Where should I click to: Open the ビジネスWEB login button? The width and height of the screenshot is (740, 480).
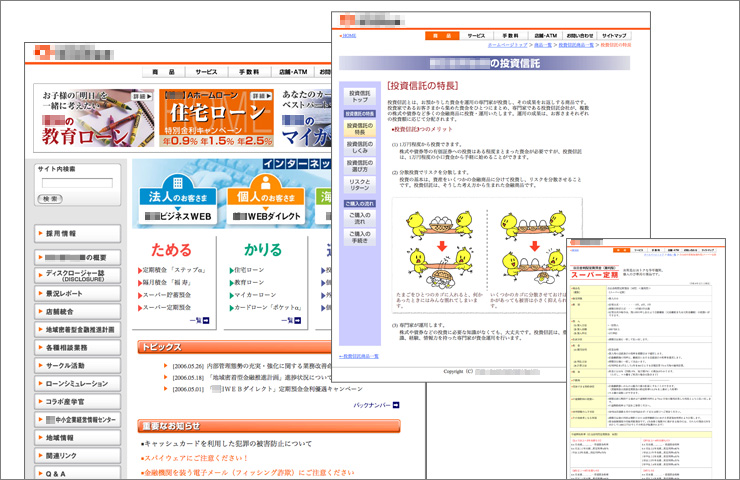[x=178, y=216]
